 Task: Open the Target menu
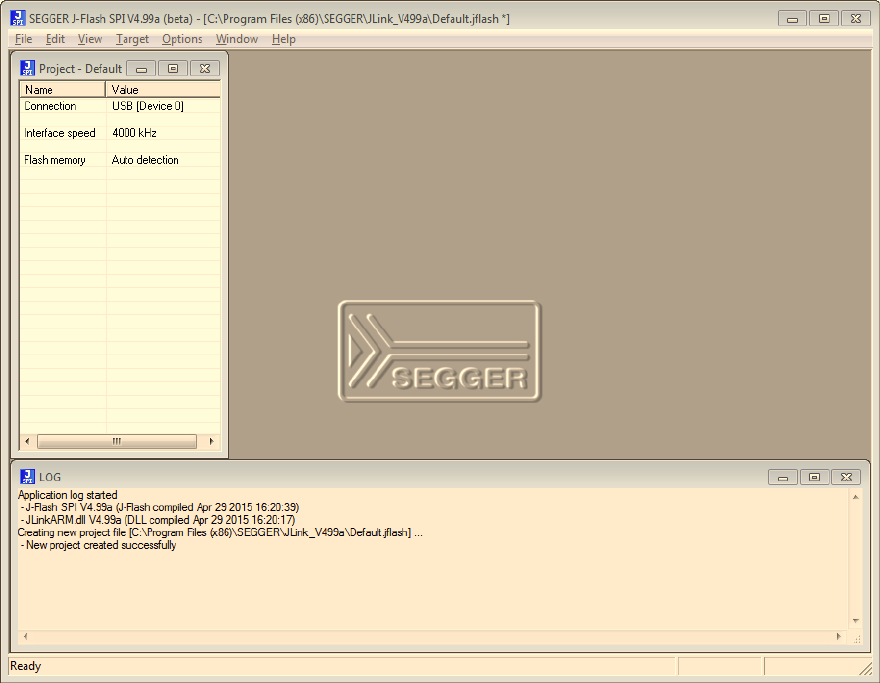[x=132, y=39]
